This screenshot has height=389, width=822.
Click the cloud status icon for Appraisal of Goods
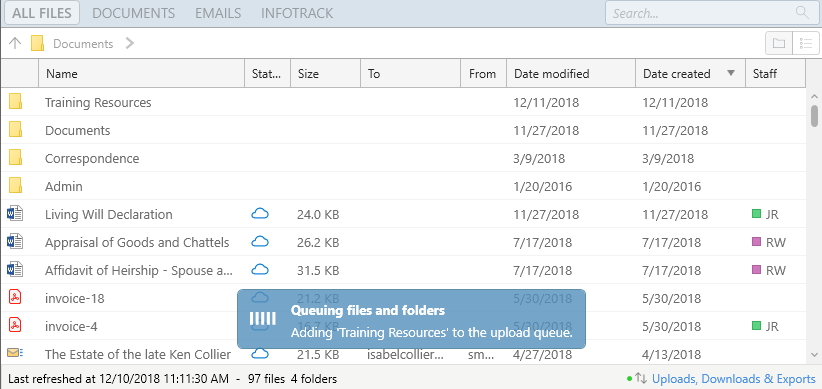pos(260,242)
